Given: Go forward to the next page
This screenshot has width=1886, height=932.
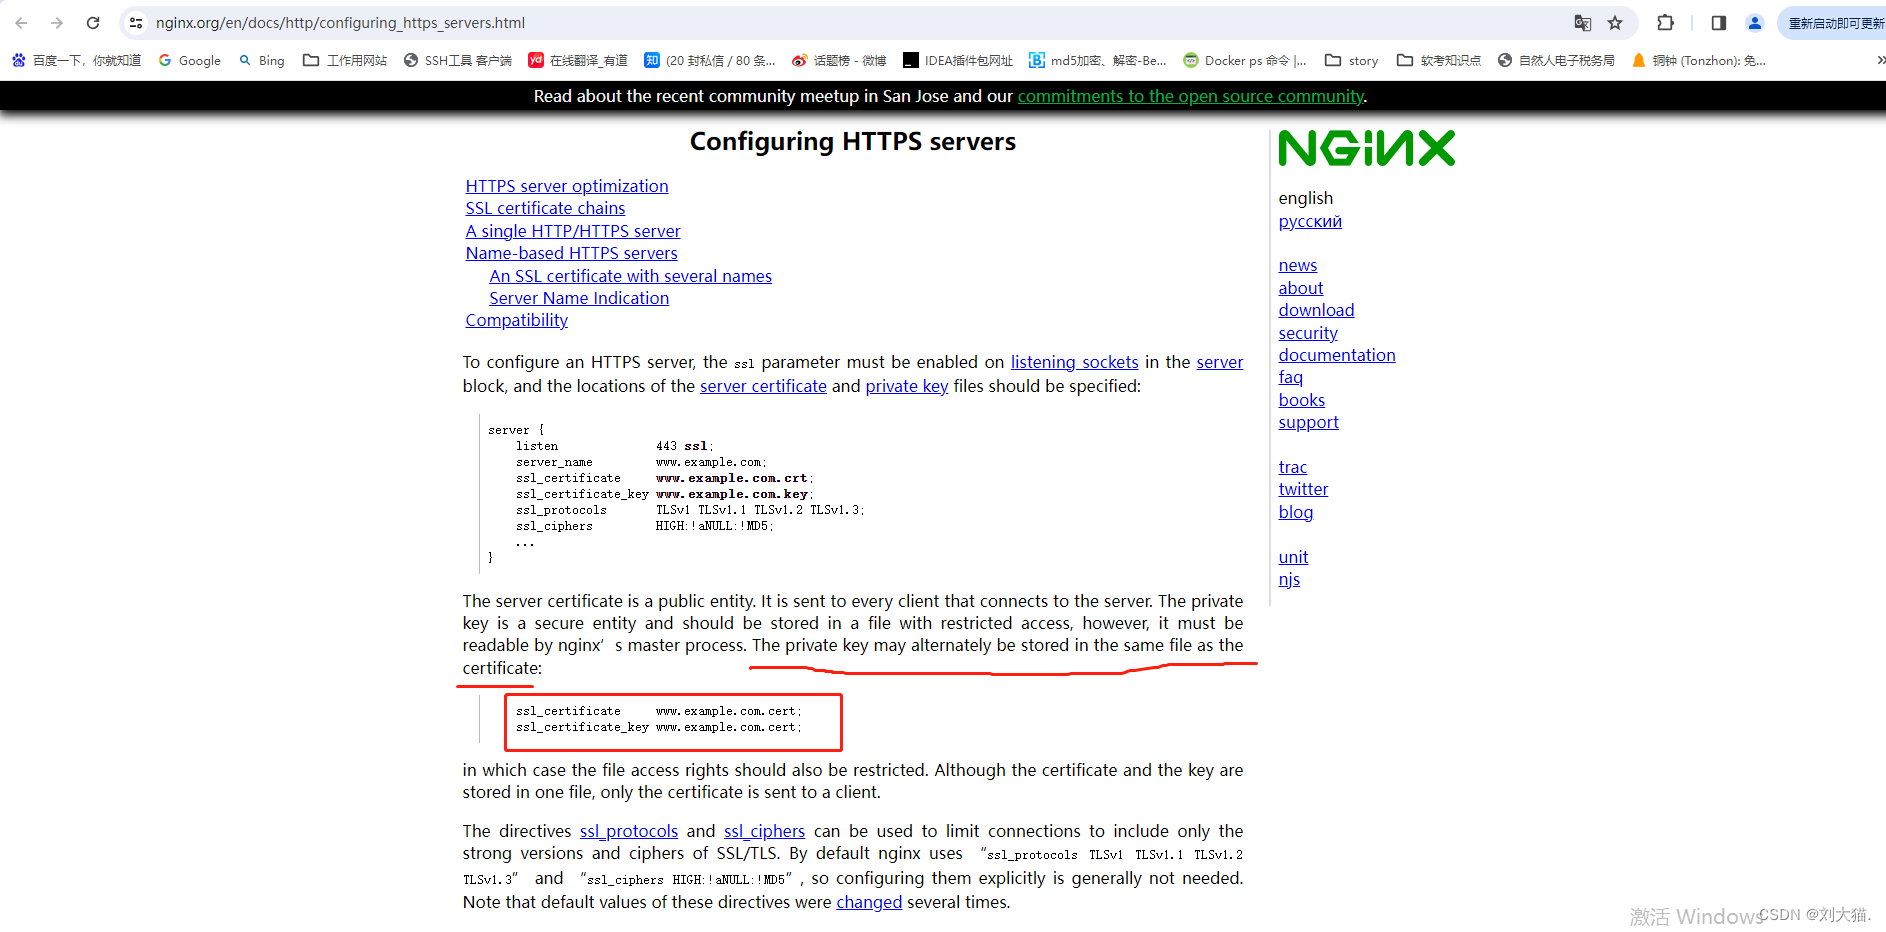Looking at the screenshot, I should [57, 23].
